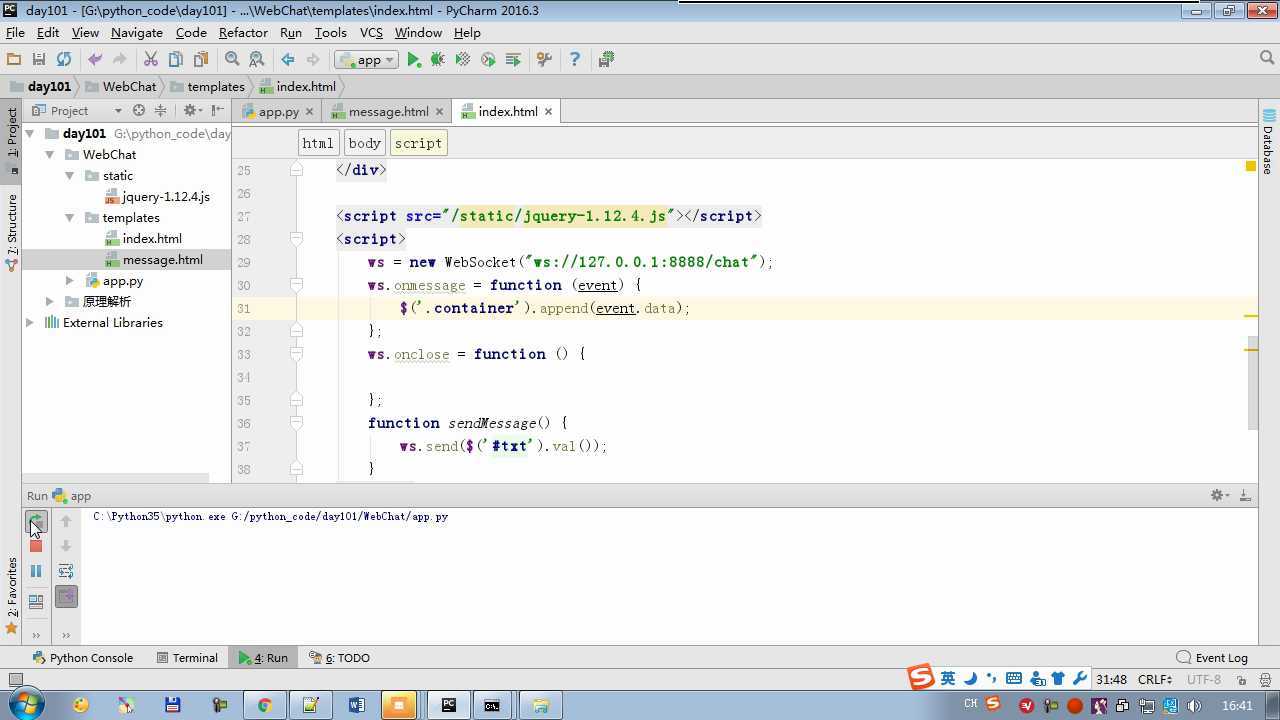
Task: Click the Cut scissors icon
Action: [151, 60]
